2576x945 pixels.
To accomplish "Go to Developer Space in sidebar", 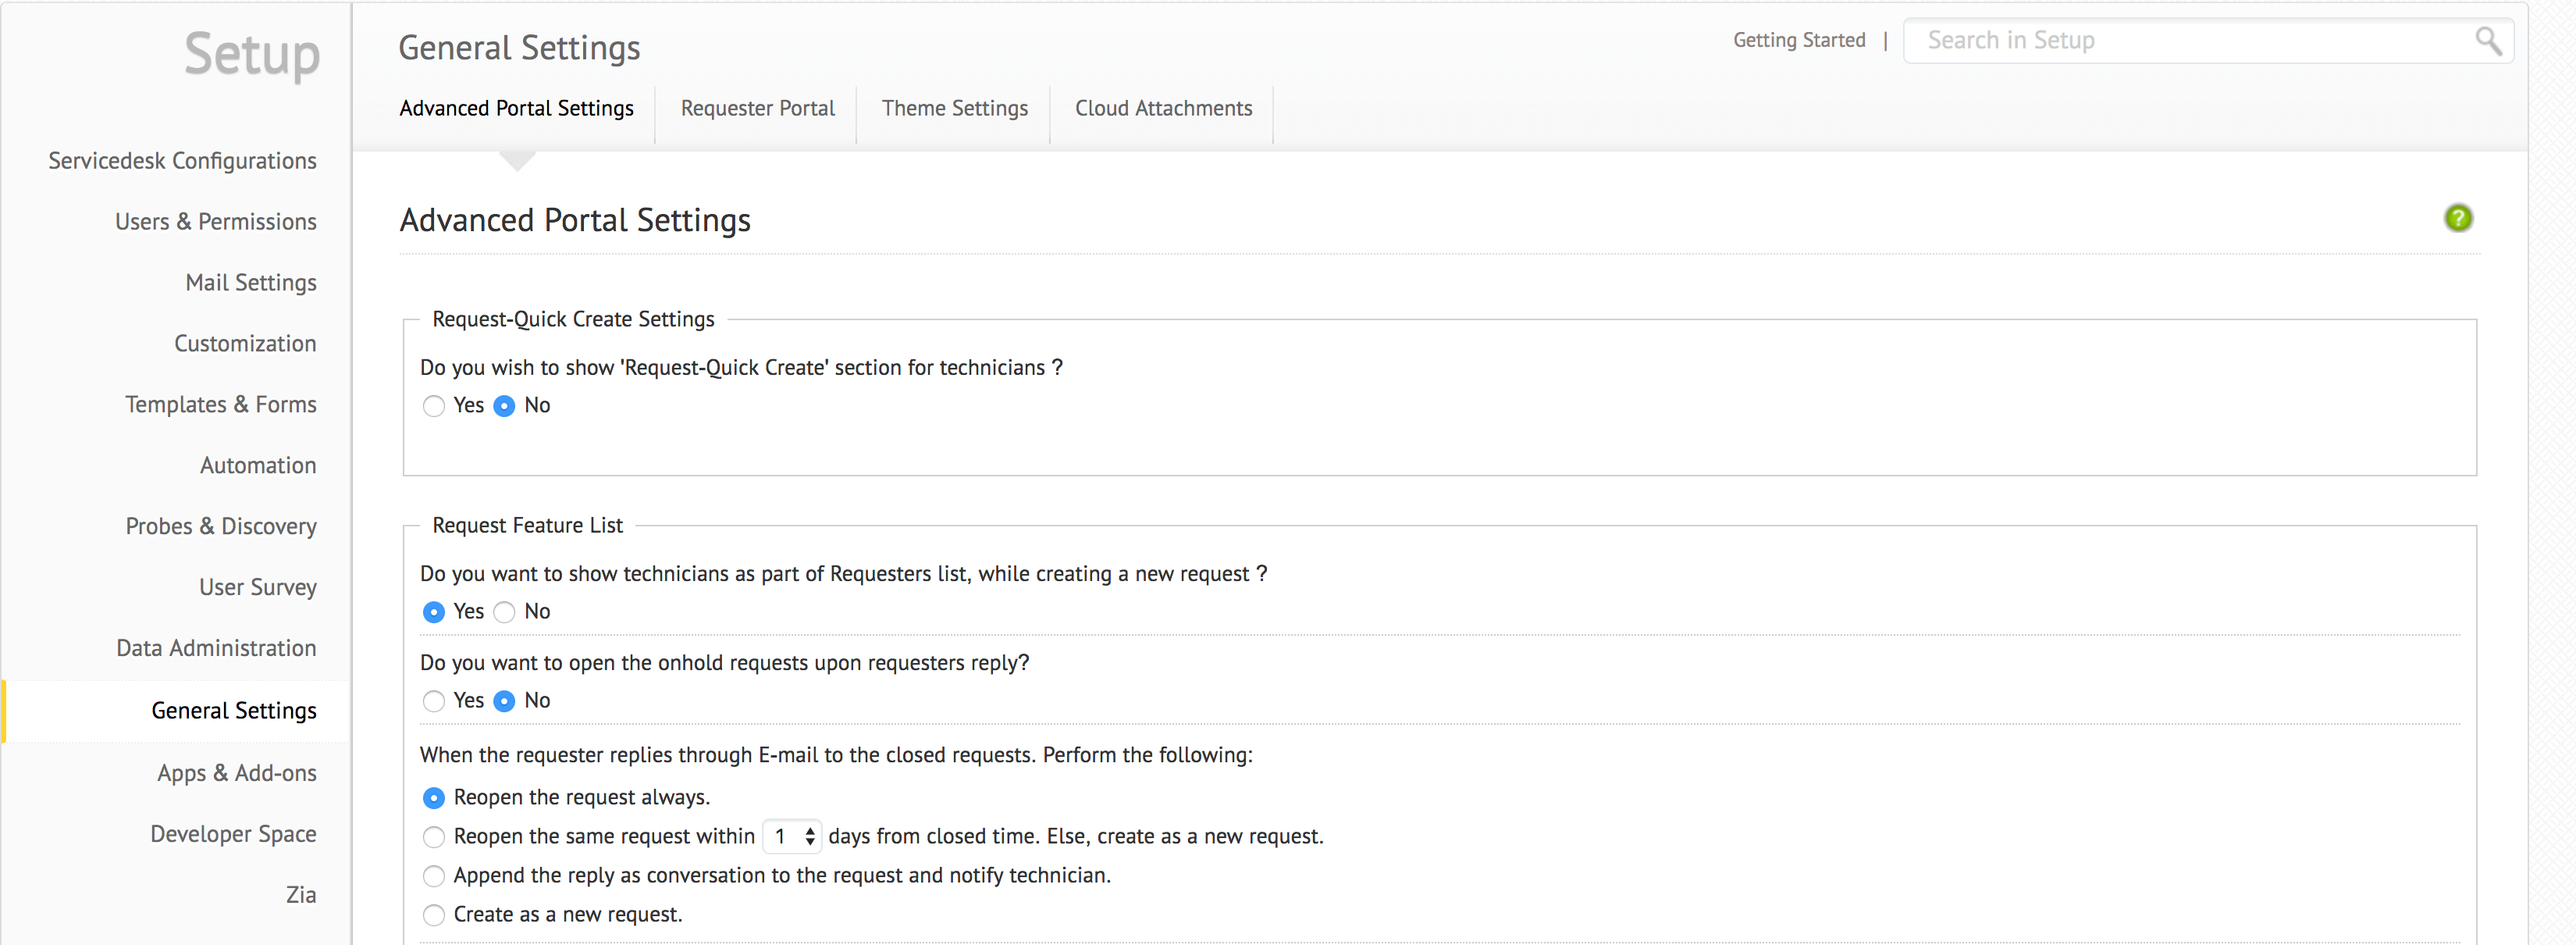I will 233,834.
